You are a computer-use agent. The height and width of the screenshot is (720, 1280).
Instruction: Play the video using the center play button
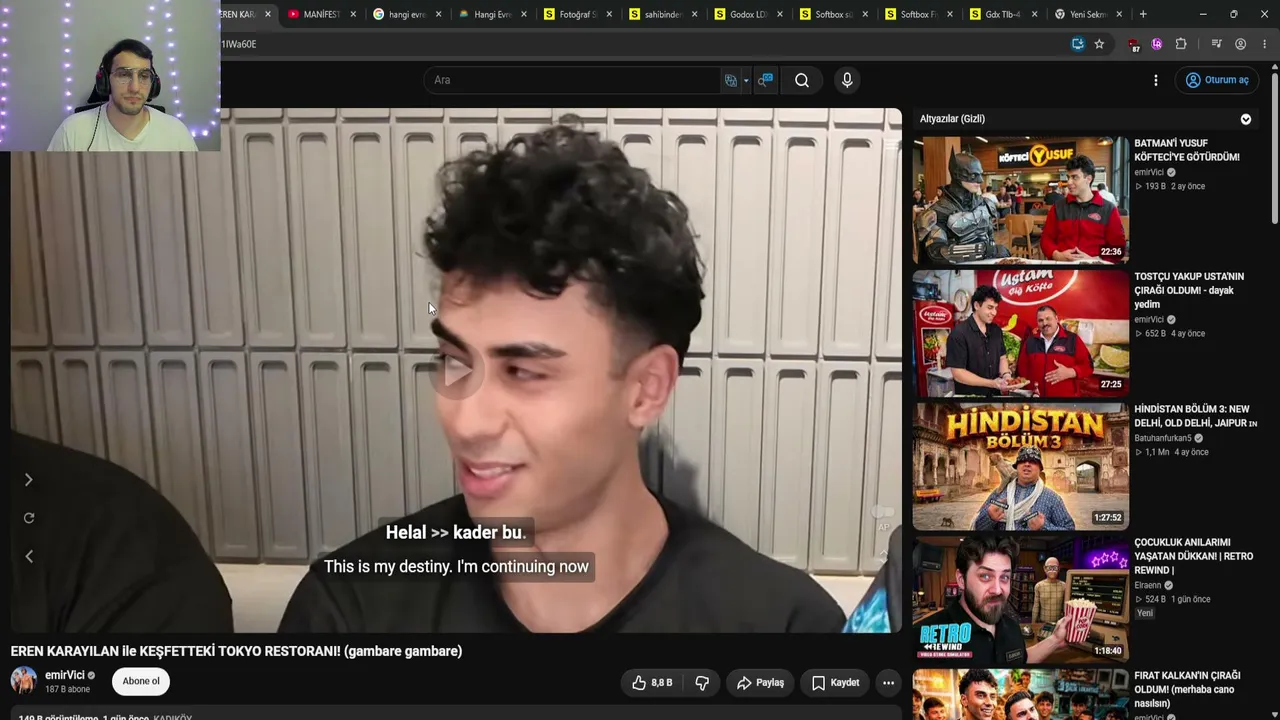[457, 372]
